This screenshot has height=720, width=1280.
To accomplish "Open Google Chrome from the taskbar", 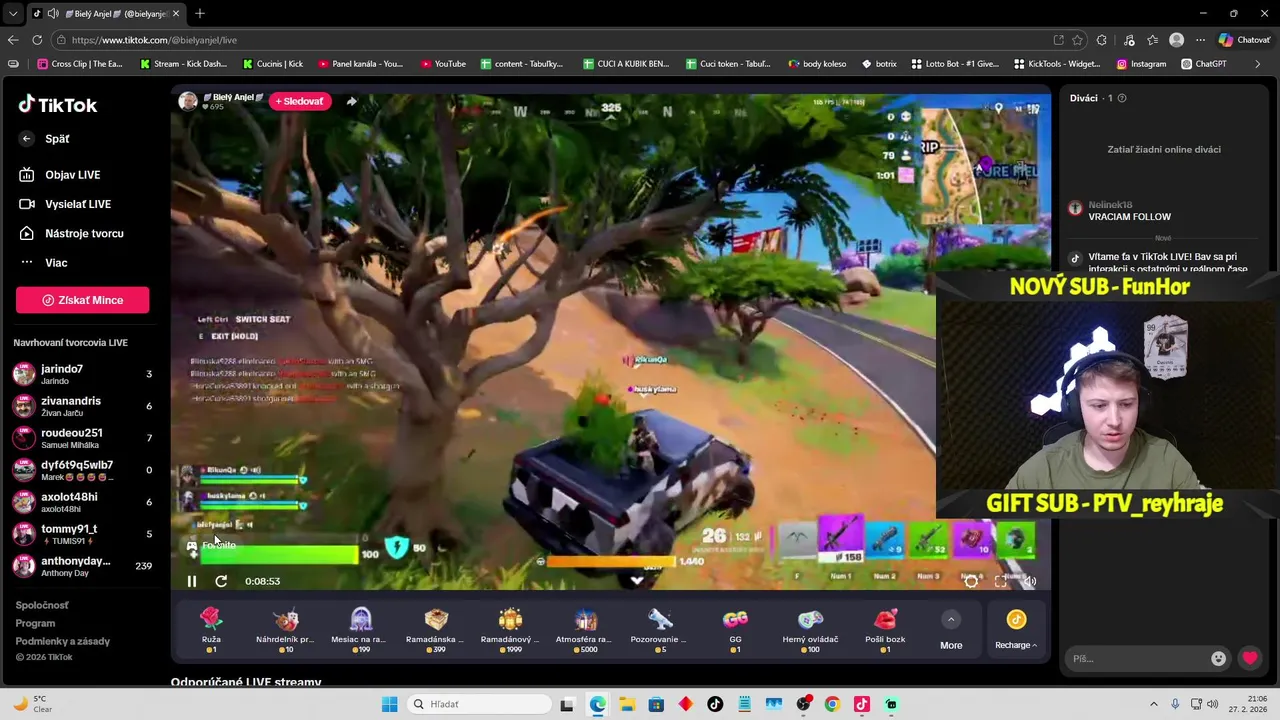I will point(832,704).
